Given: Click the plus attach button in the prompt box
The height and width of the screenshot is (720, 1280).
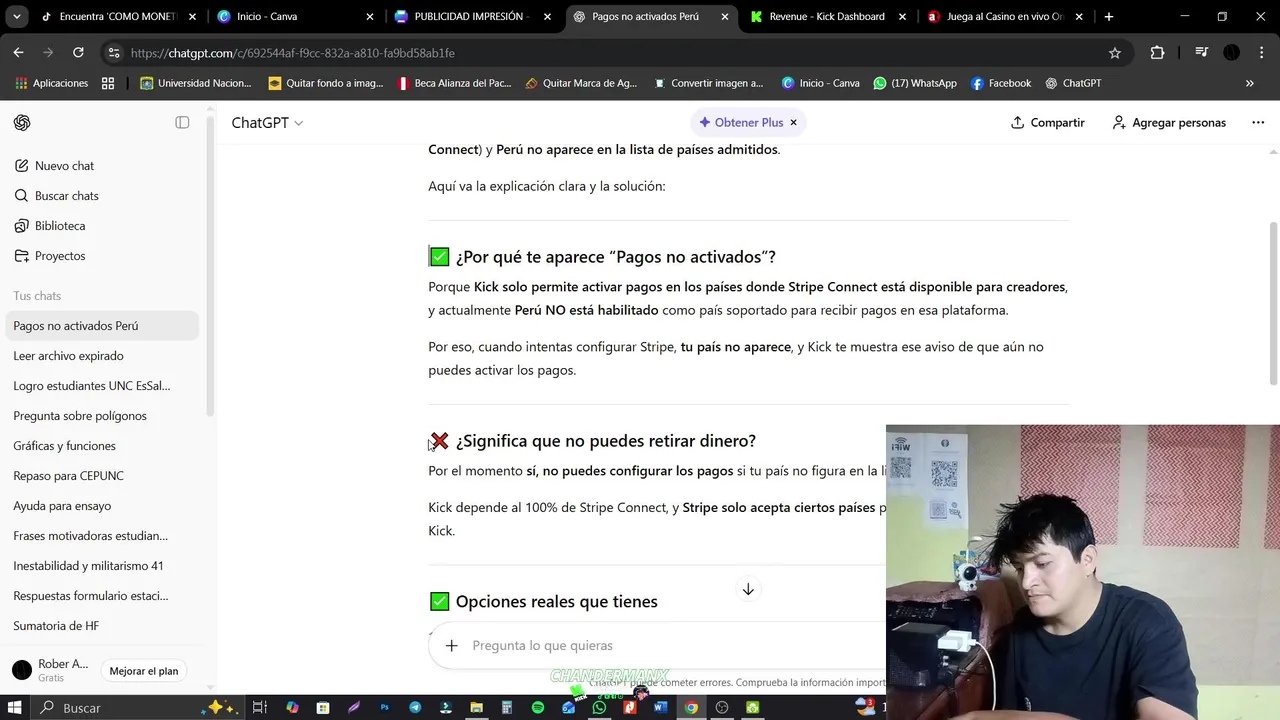Looking at the screenshot, I should tap(451, 645).
